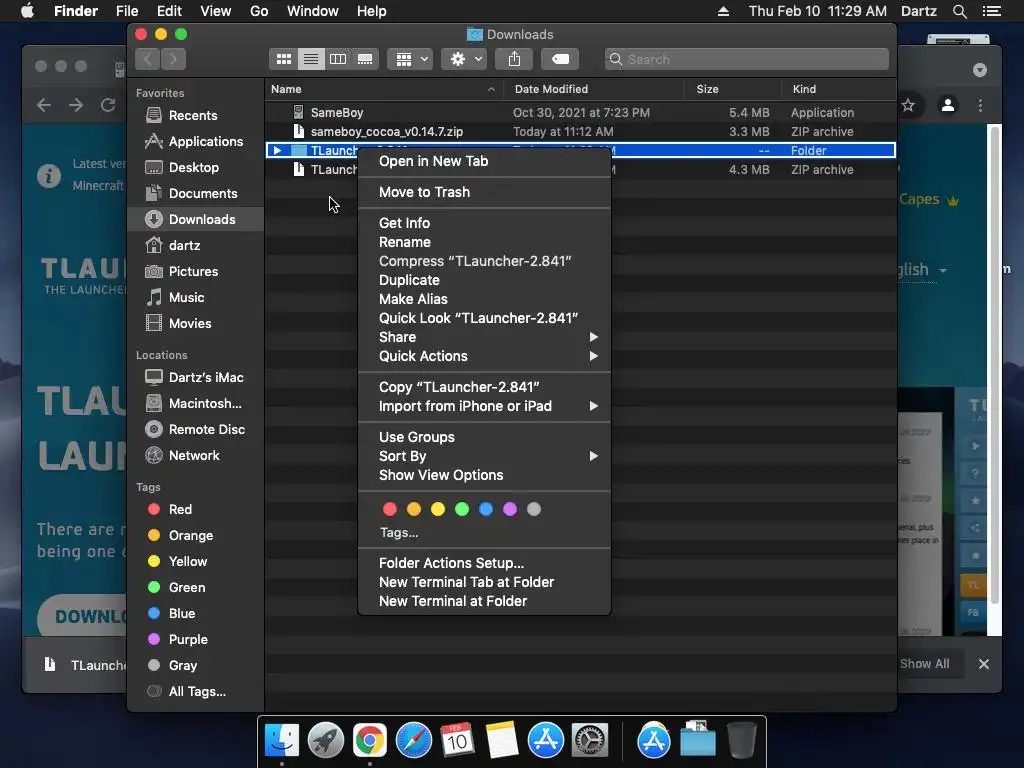
Task: Go back in Finder navigation
Action: 148,59
